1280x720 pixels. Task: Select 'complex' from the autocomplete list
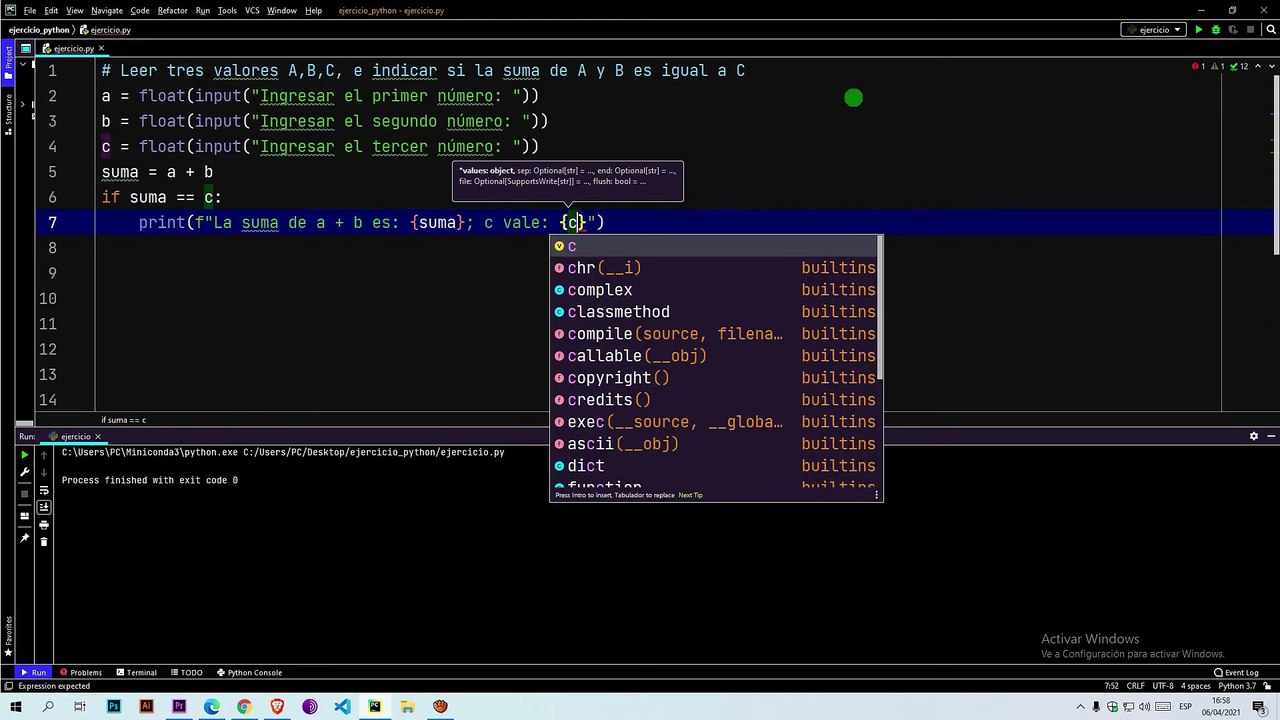click(716, 290)
